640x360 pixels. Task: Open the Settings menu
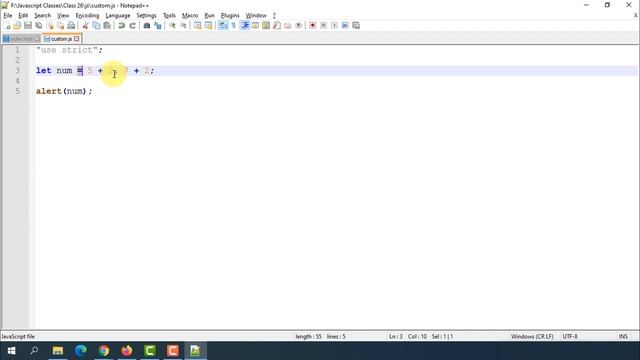(x=146, y=16)
